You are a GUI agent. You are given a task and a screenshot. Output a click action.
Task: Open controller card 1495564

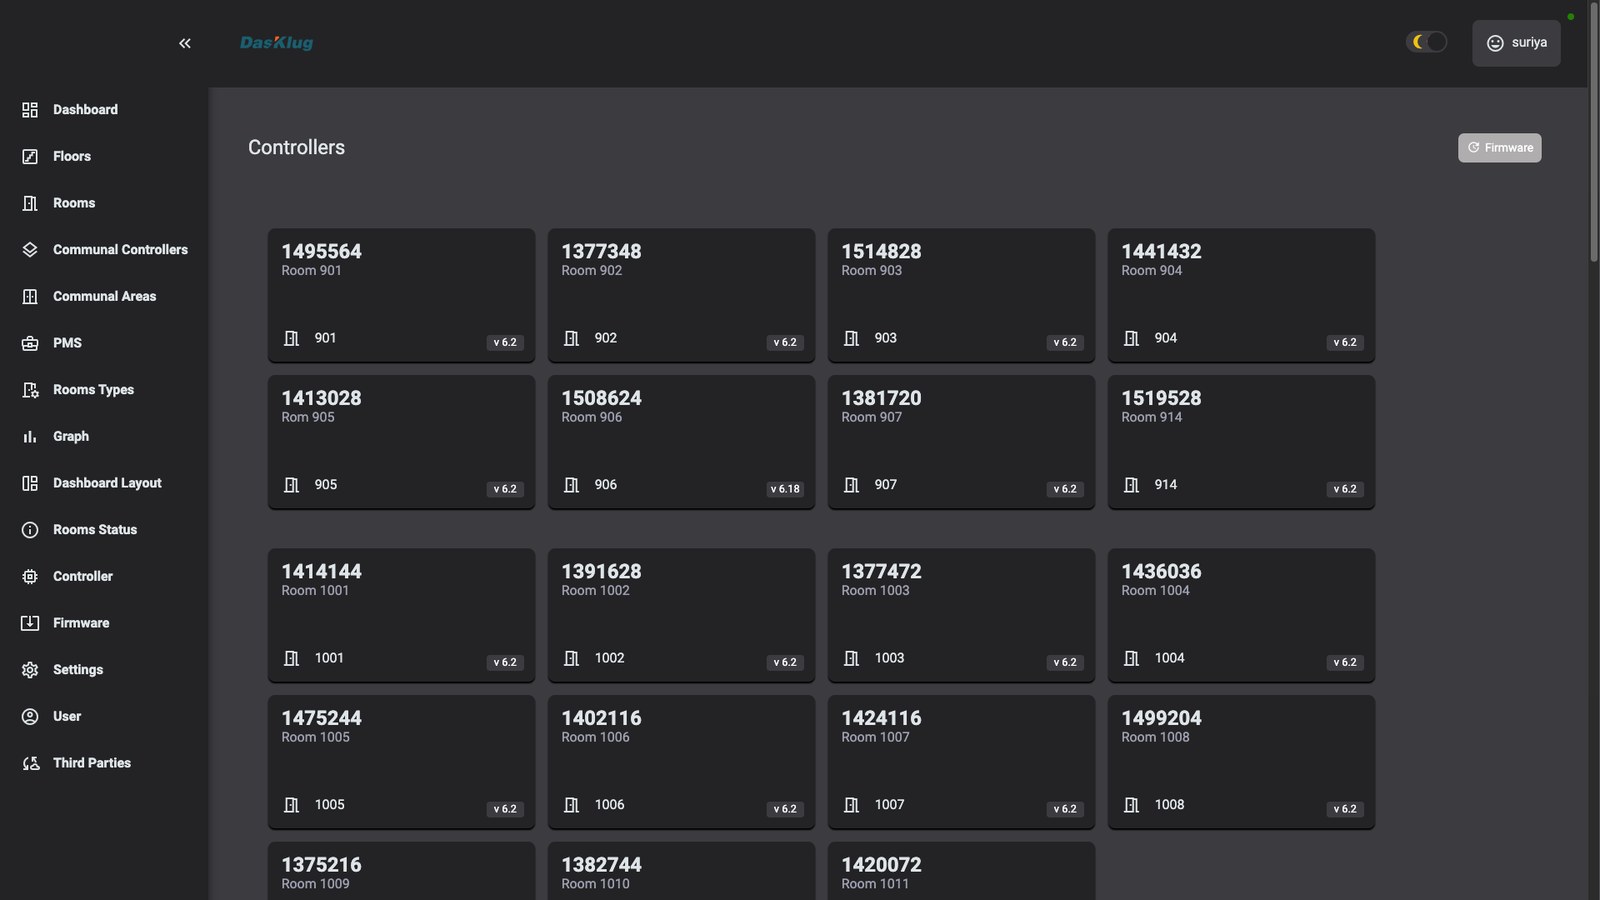coord(401,295)
